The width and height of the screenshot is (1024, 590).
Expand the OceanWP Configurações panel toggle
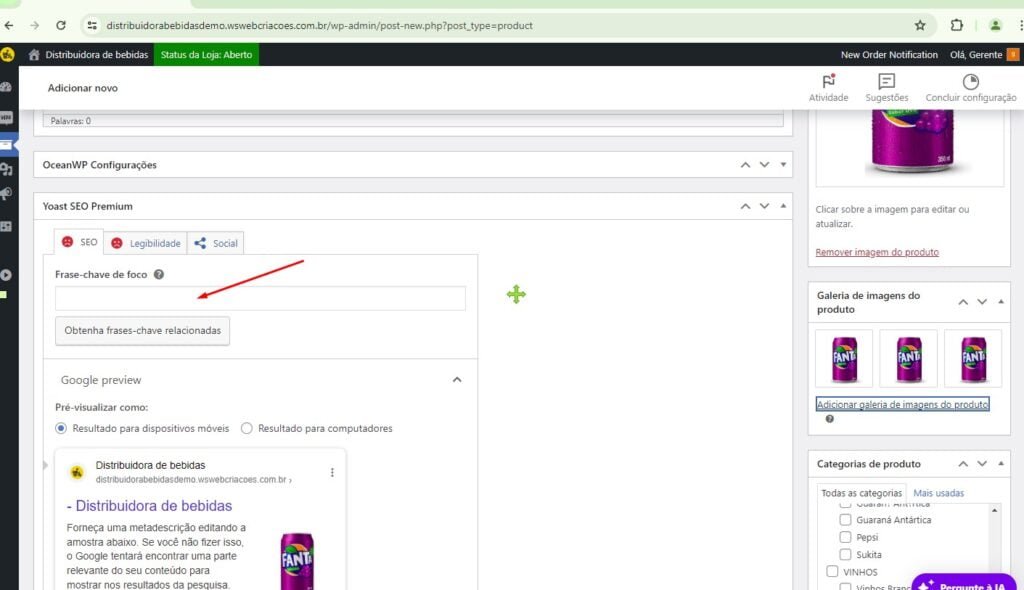pos(783,165)
